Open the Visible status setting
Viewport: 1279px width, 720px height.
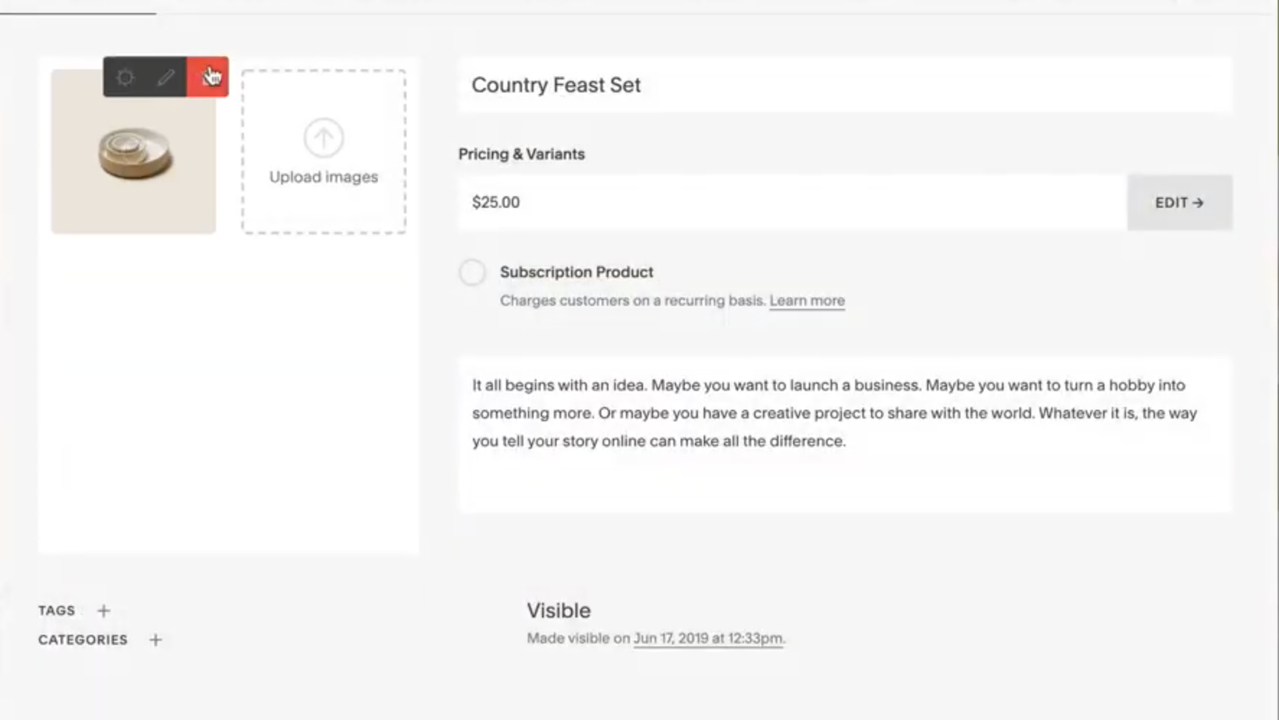558,611
